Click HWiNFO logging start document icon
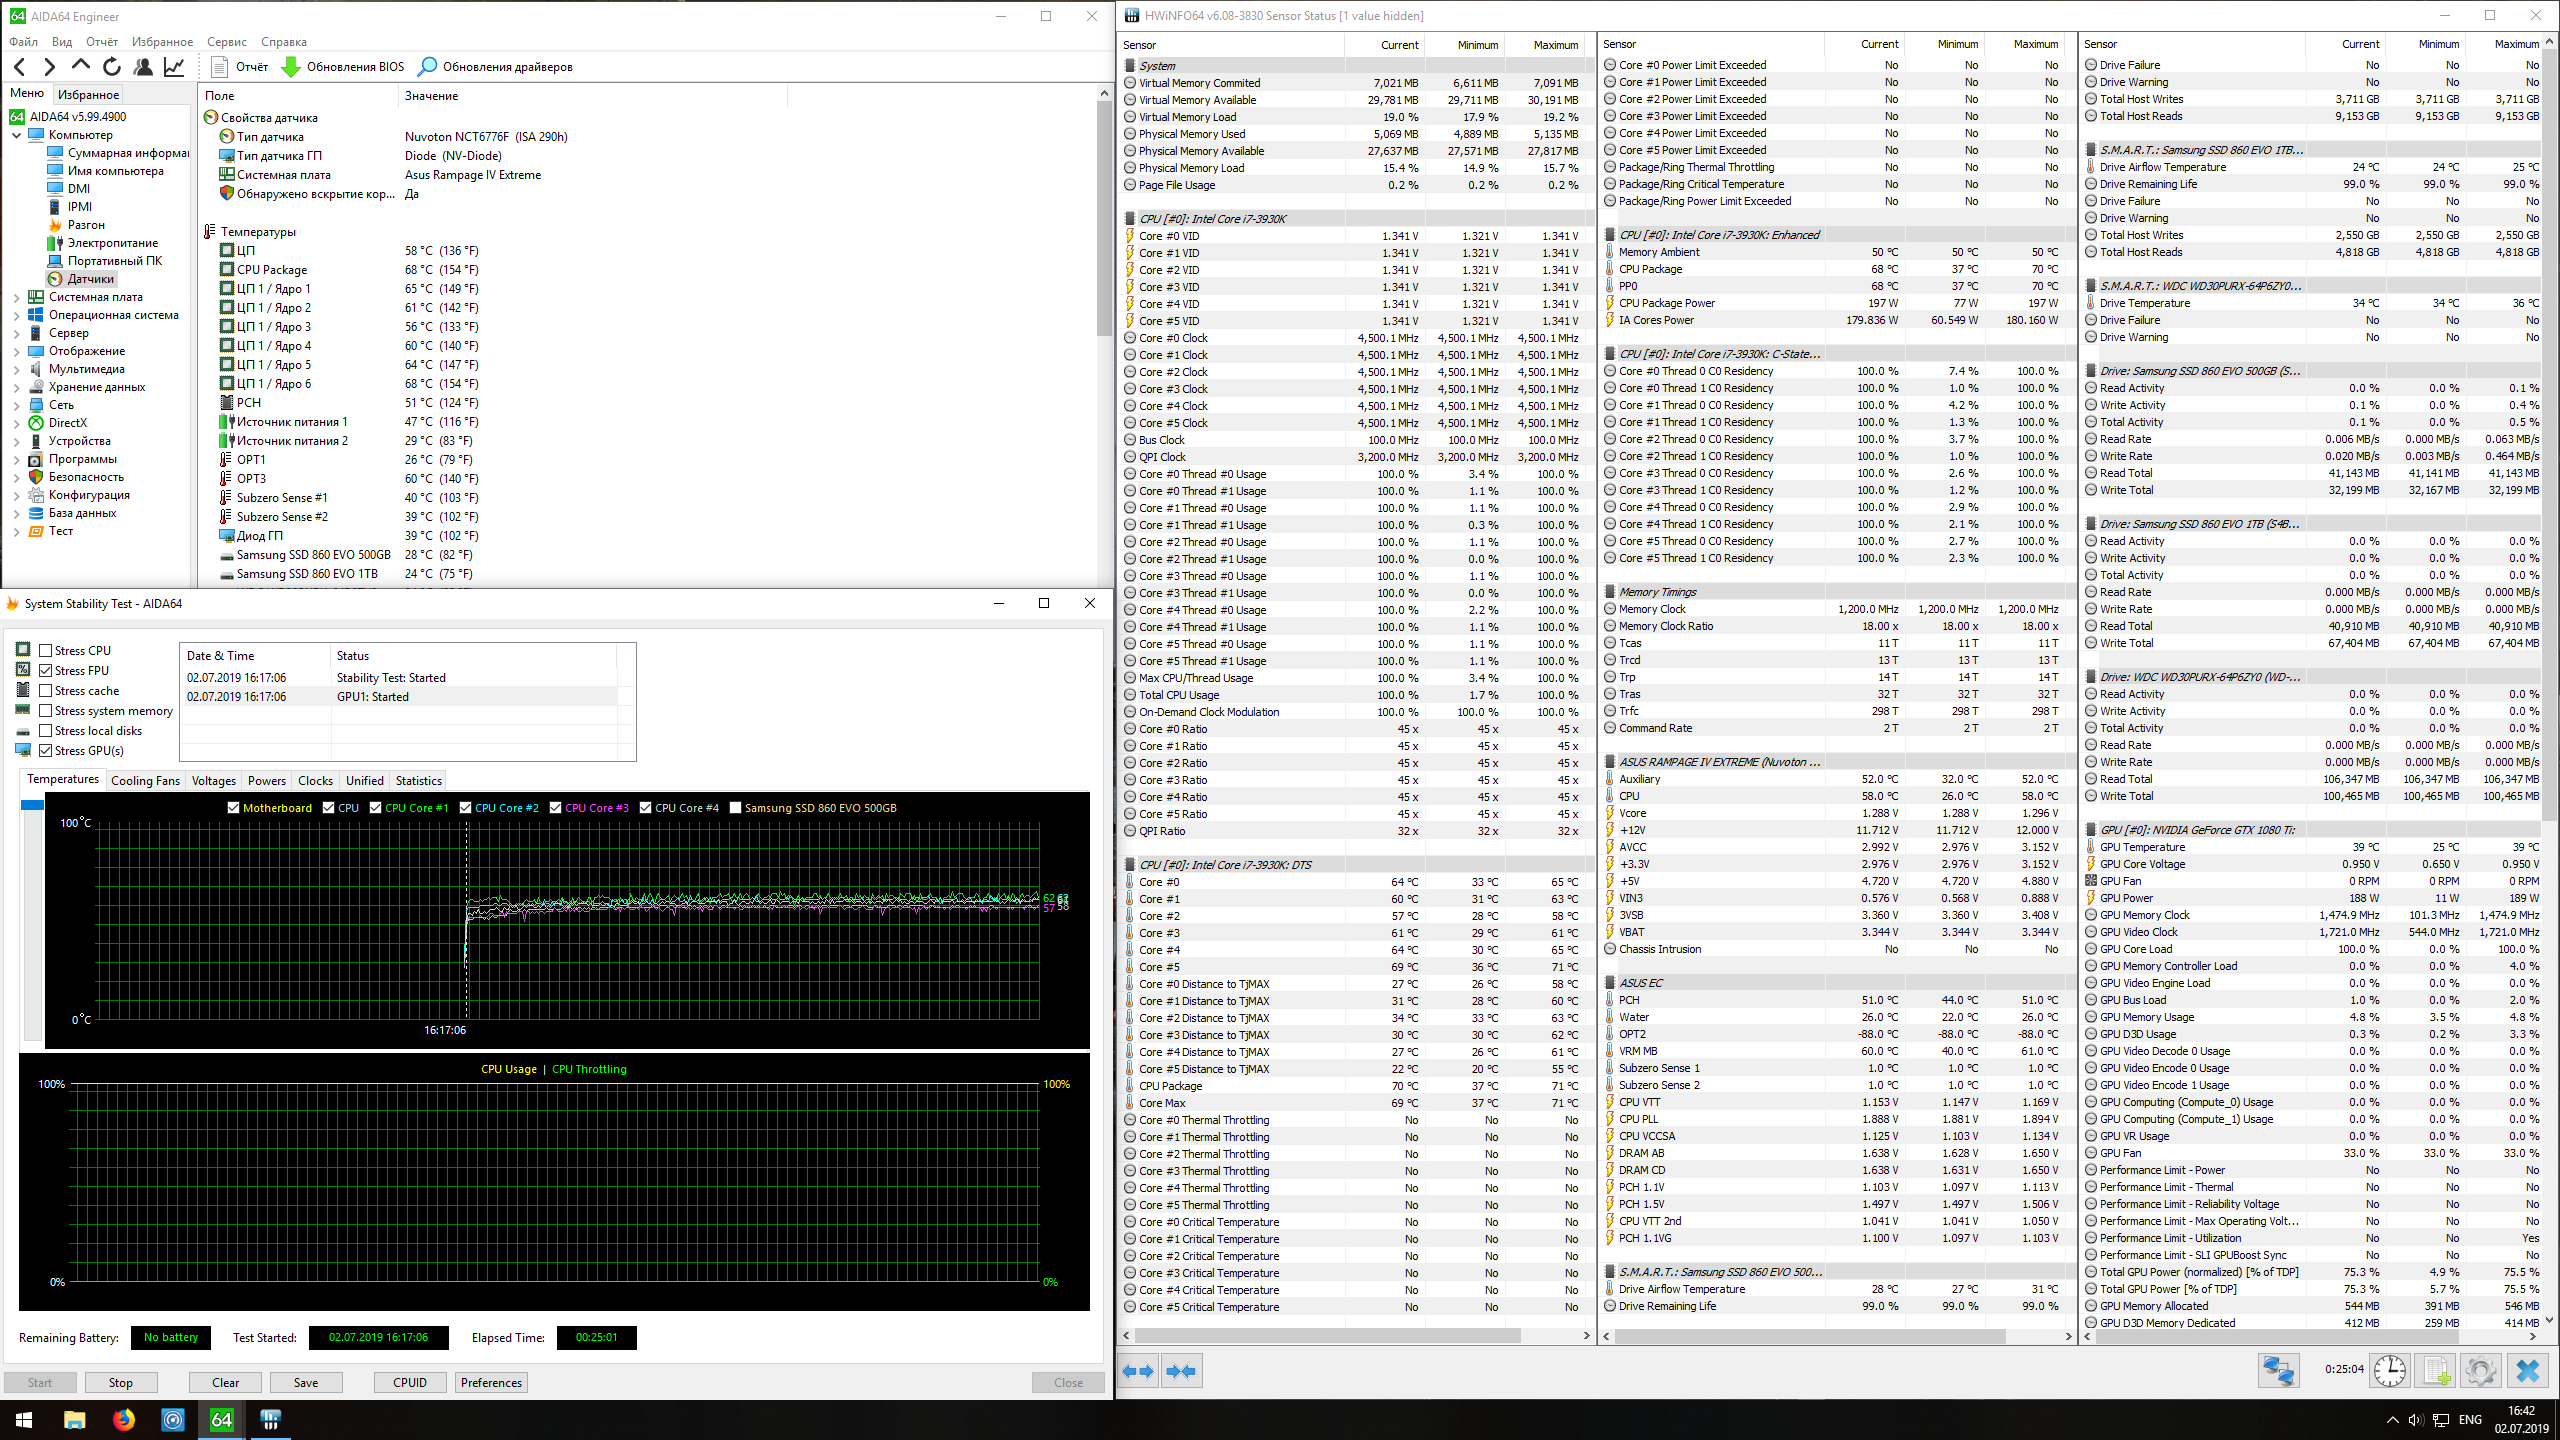Viewport: 2560px width, 1440px height. 2435,1370
